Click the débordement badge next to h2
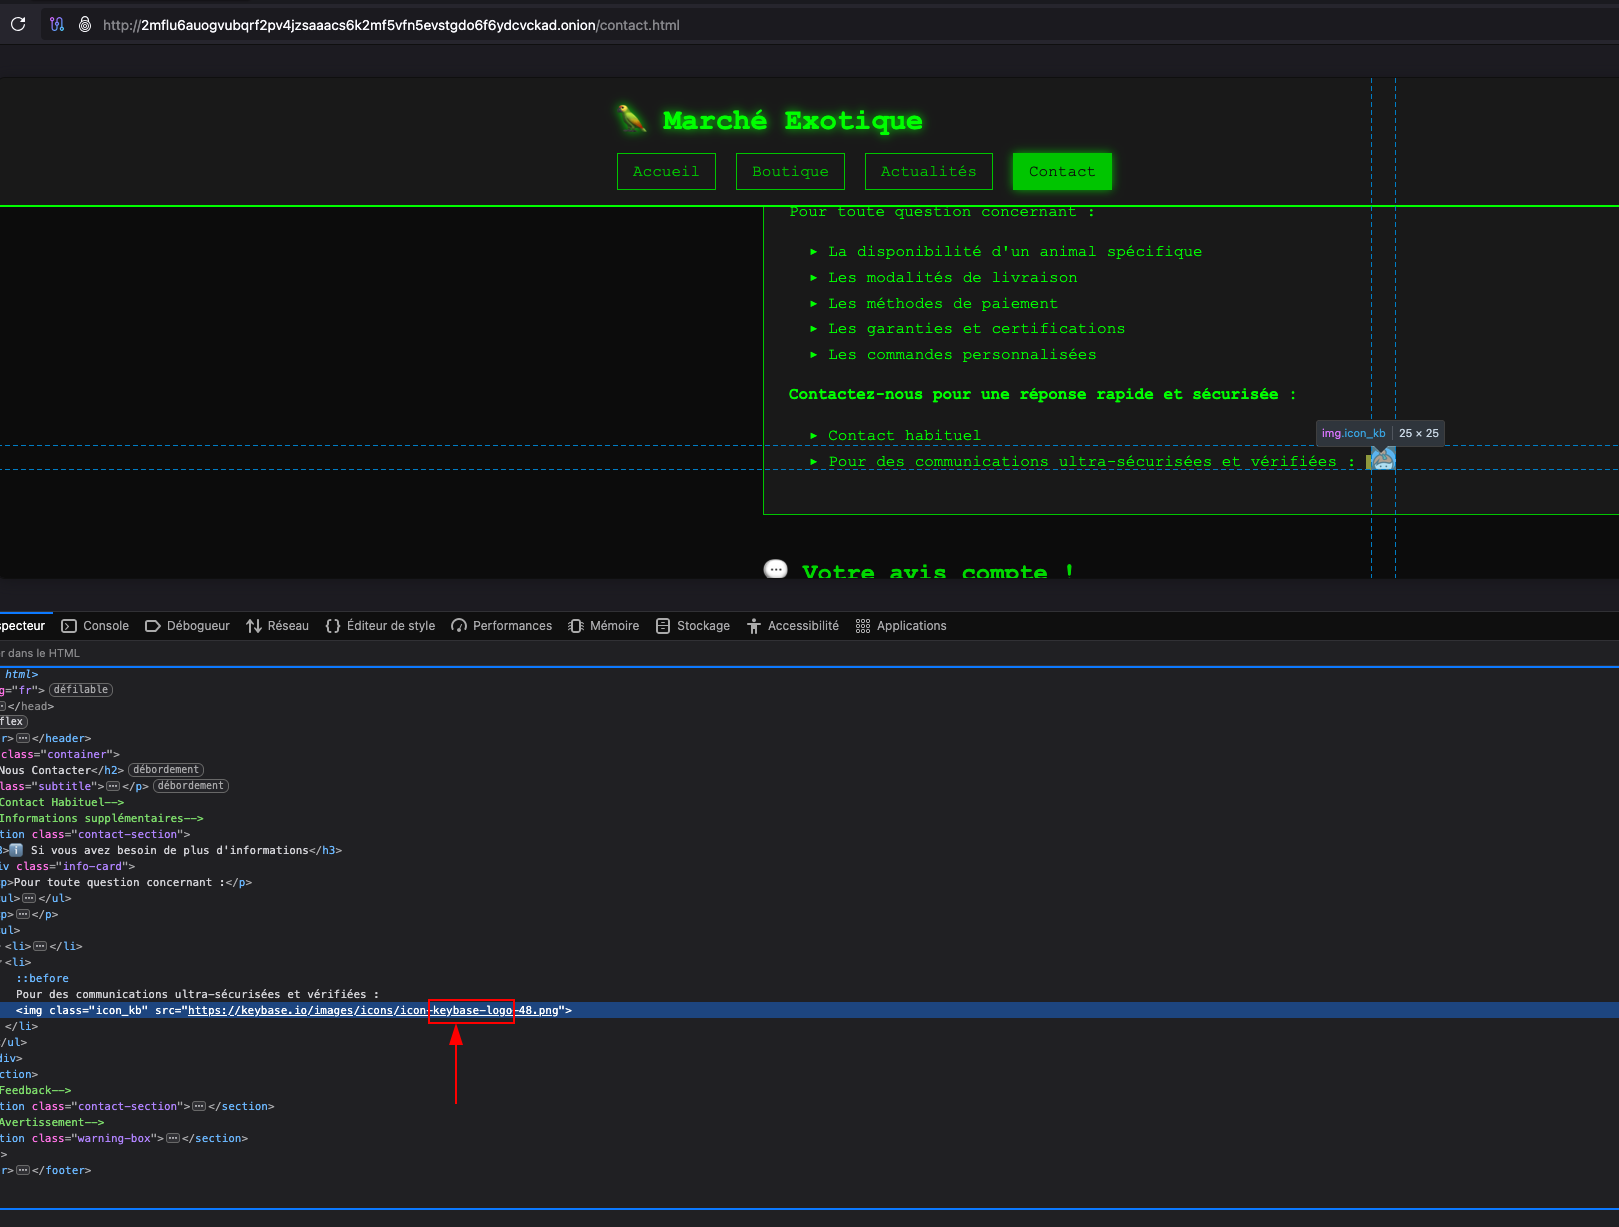 pos(166,770)
